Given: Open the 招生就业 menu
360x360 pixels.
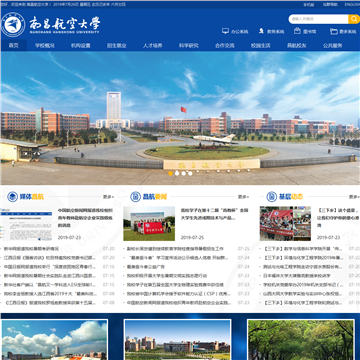Looking at the screenshot, I should (x=117, y=45).
